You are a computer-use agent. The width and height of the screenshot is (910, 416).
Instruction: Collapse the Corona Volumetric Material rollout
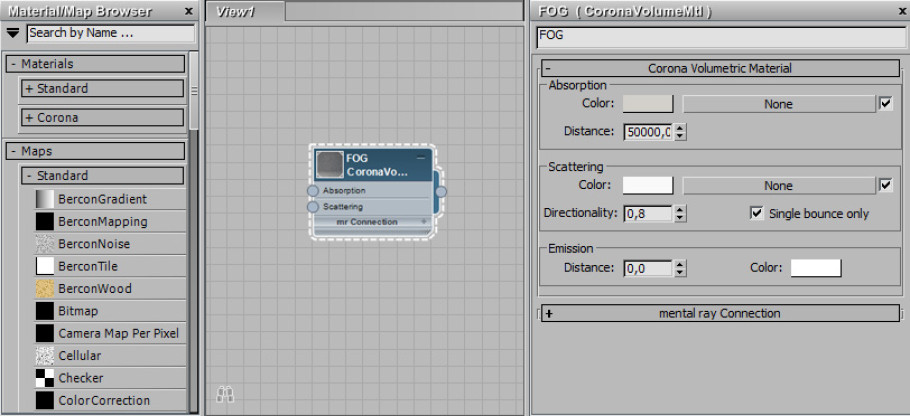tap(720, 68)
